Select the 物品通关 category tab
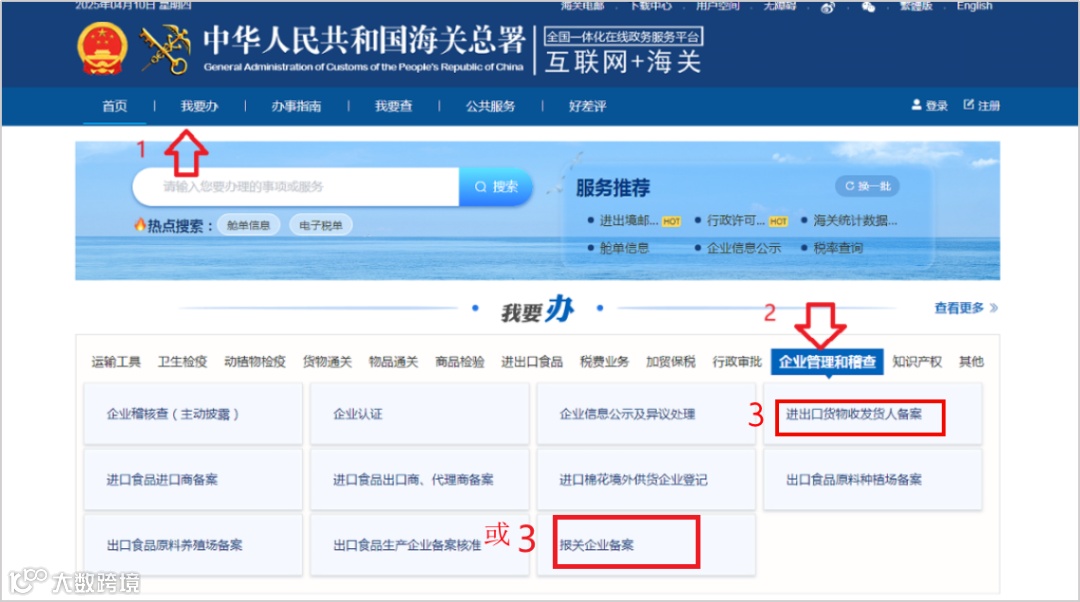 pyautogui.click(x=393, y=362)
